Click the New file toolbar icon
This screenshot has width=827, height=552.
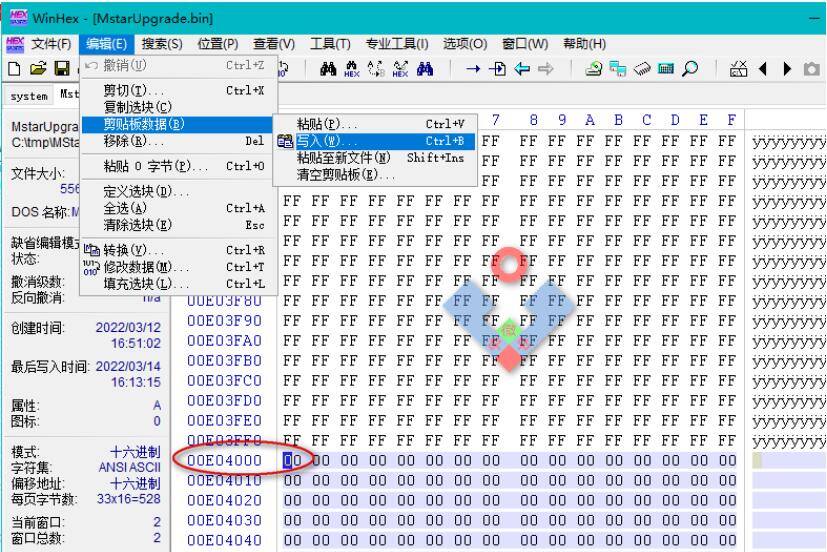(15, 69)
